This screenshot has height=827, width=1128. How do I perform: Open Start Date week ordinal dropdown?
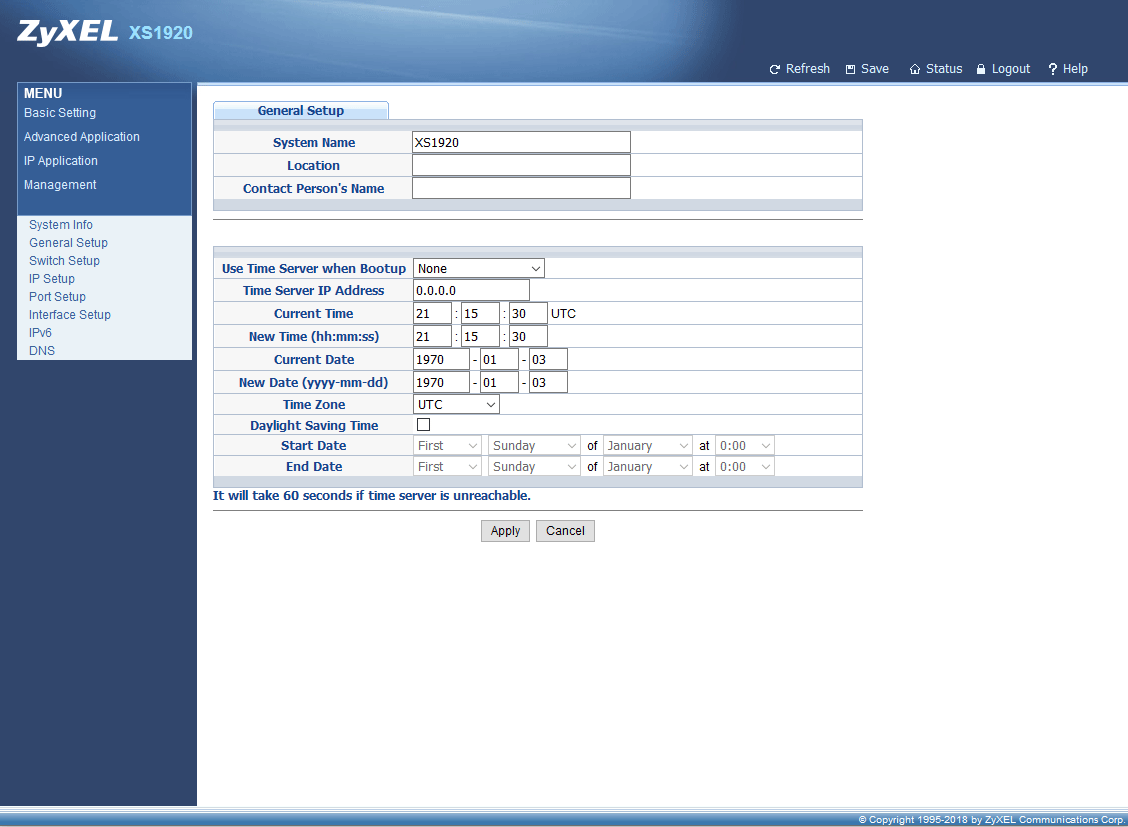(447, 446)
